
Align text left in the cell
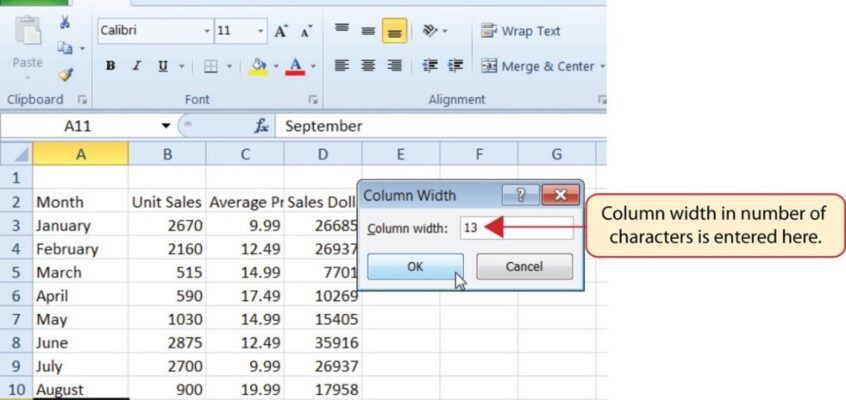click(x=341, y=66)
